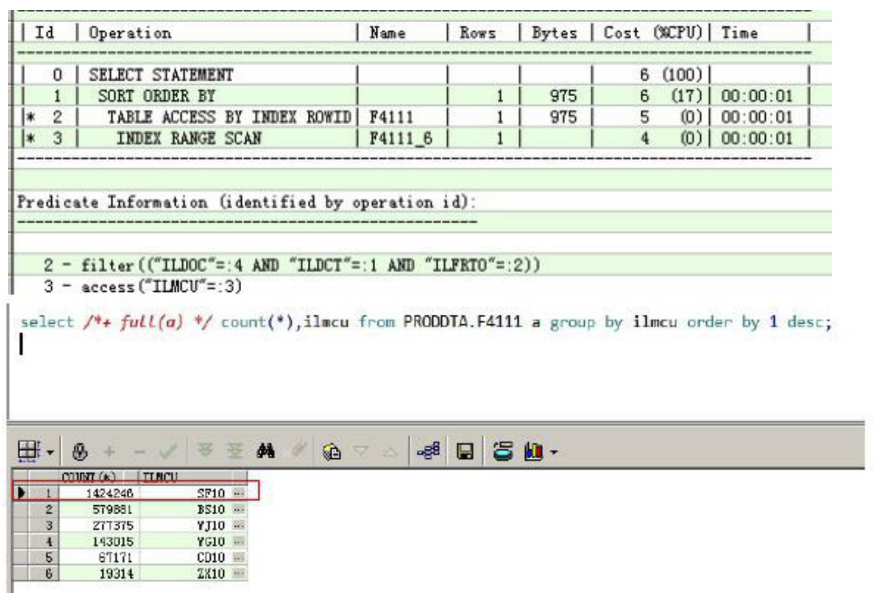The width and height of the screenshot is (875, 601).
Task: Select the cell with value 67171
Action: tap(98, 557)
